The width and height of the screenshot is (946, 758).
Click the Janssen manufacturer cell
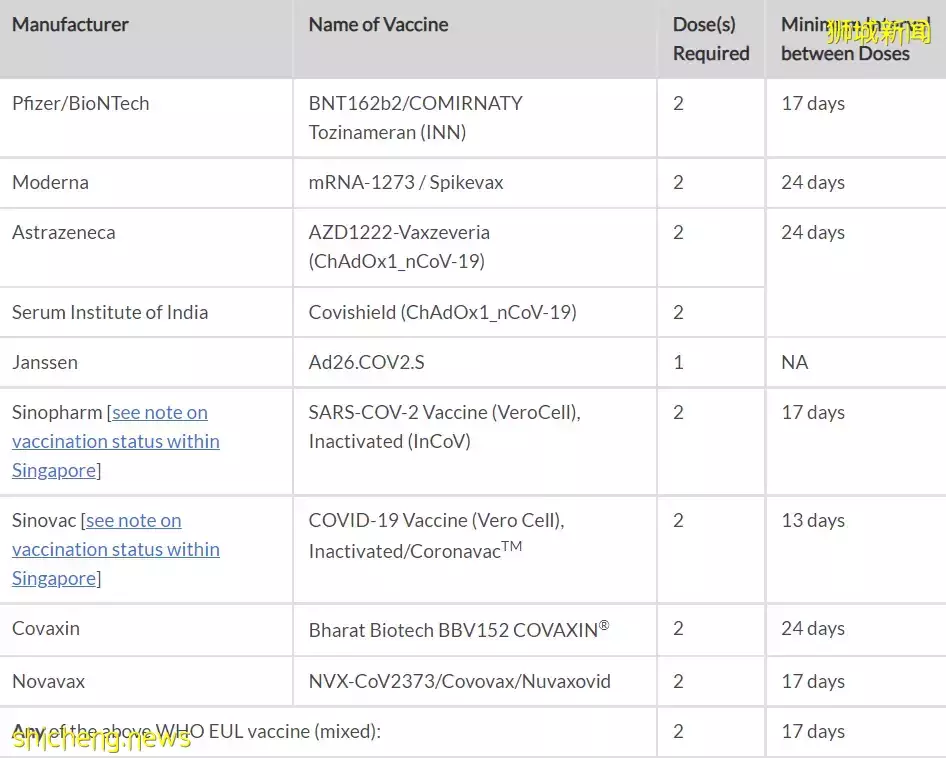(45, 363)
